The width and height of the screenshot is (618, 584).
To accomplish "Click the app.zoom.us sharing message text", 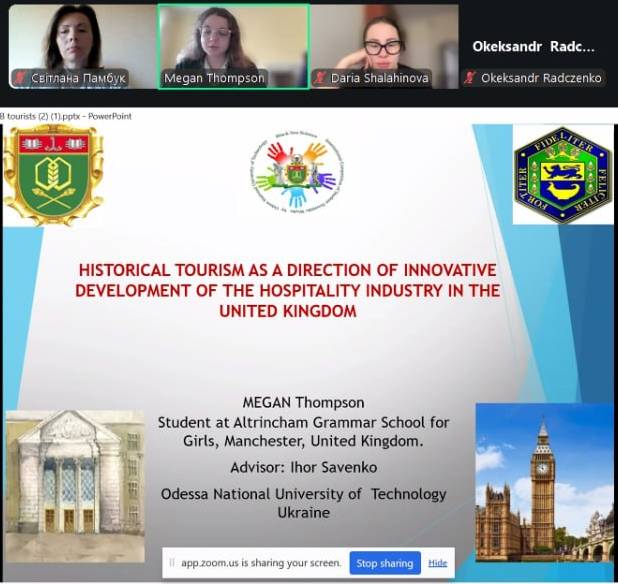I will tap(260, 563).
